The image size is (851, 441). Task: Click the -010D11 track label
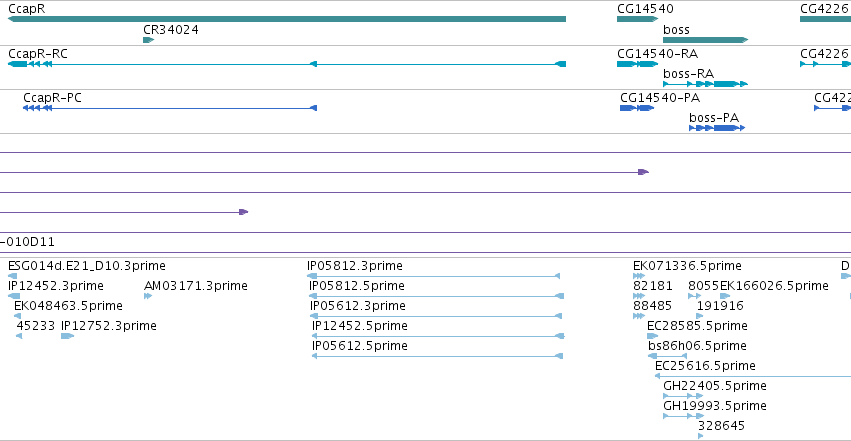(x=27, y=242)
